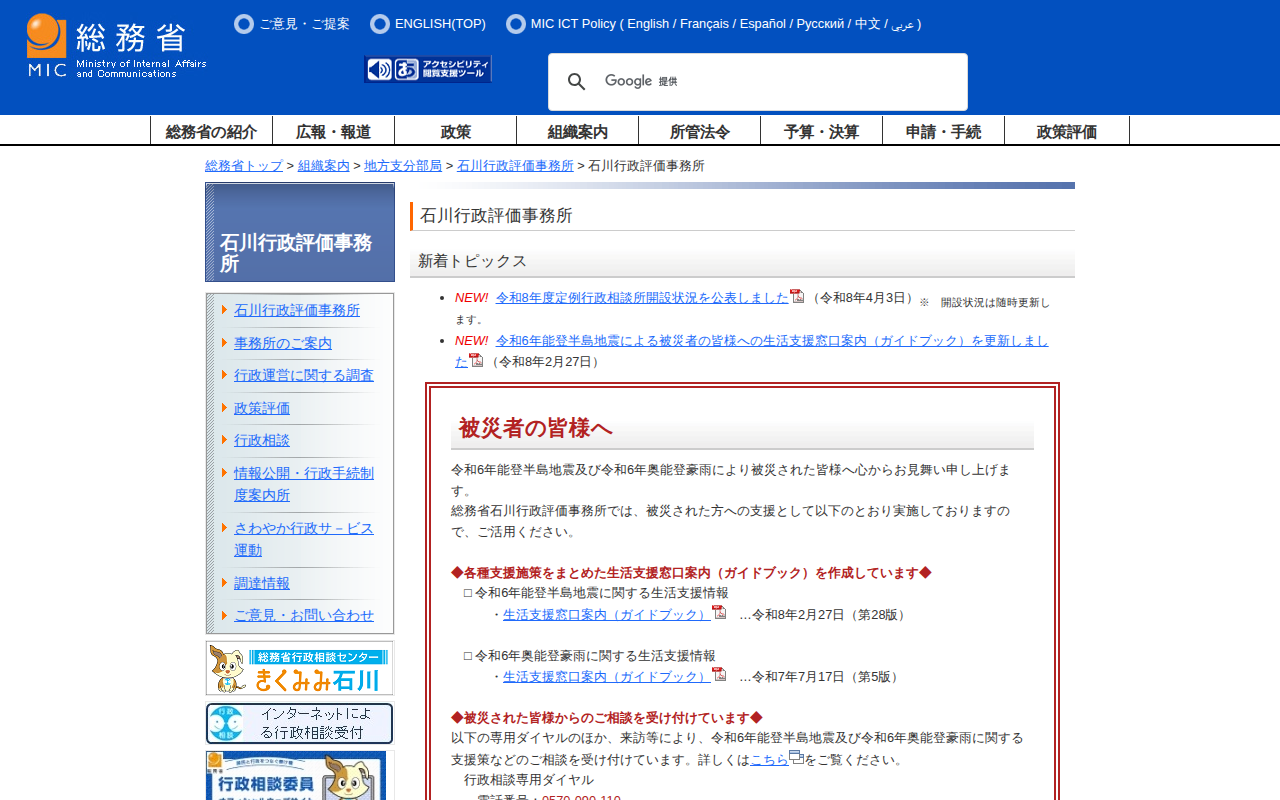Open さわやか行政サービス運動 sidebar link

click(x=304, y=539)
